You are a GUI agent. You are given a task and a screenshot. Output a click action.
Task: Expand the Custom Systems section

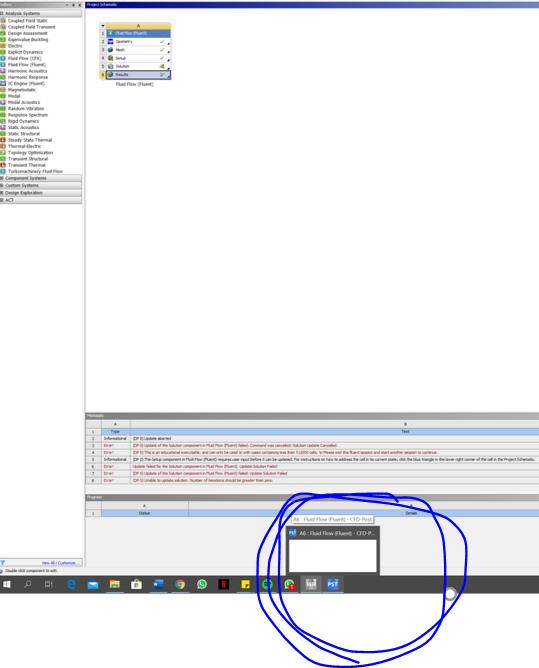[2, 186]
